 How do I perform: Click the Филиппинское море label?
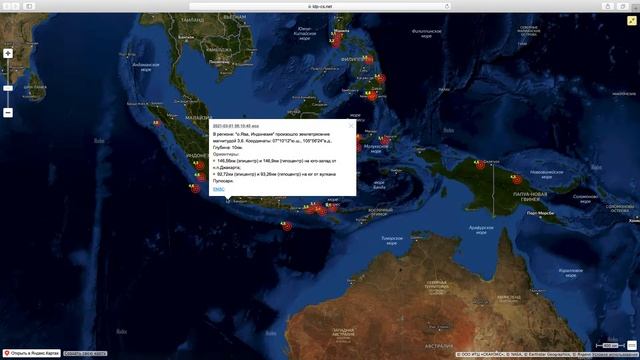(427, 33)
